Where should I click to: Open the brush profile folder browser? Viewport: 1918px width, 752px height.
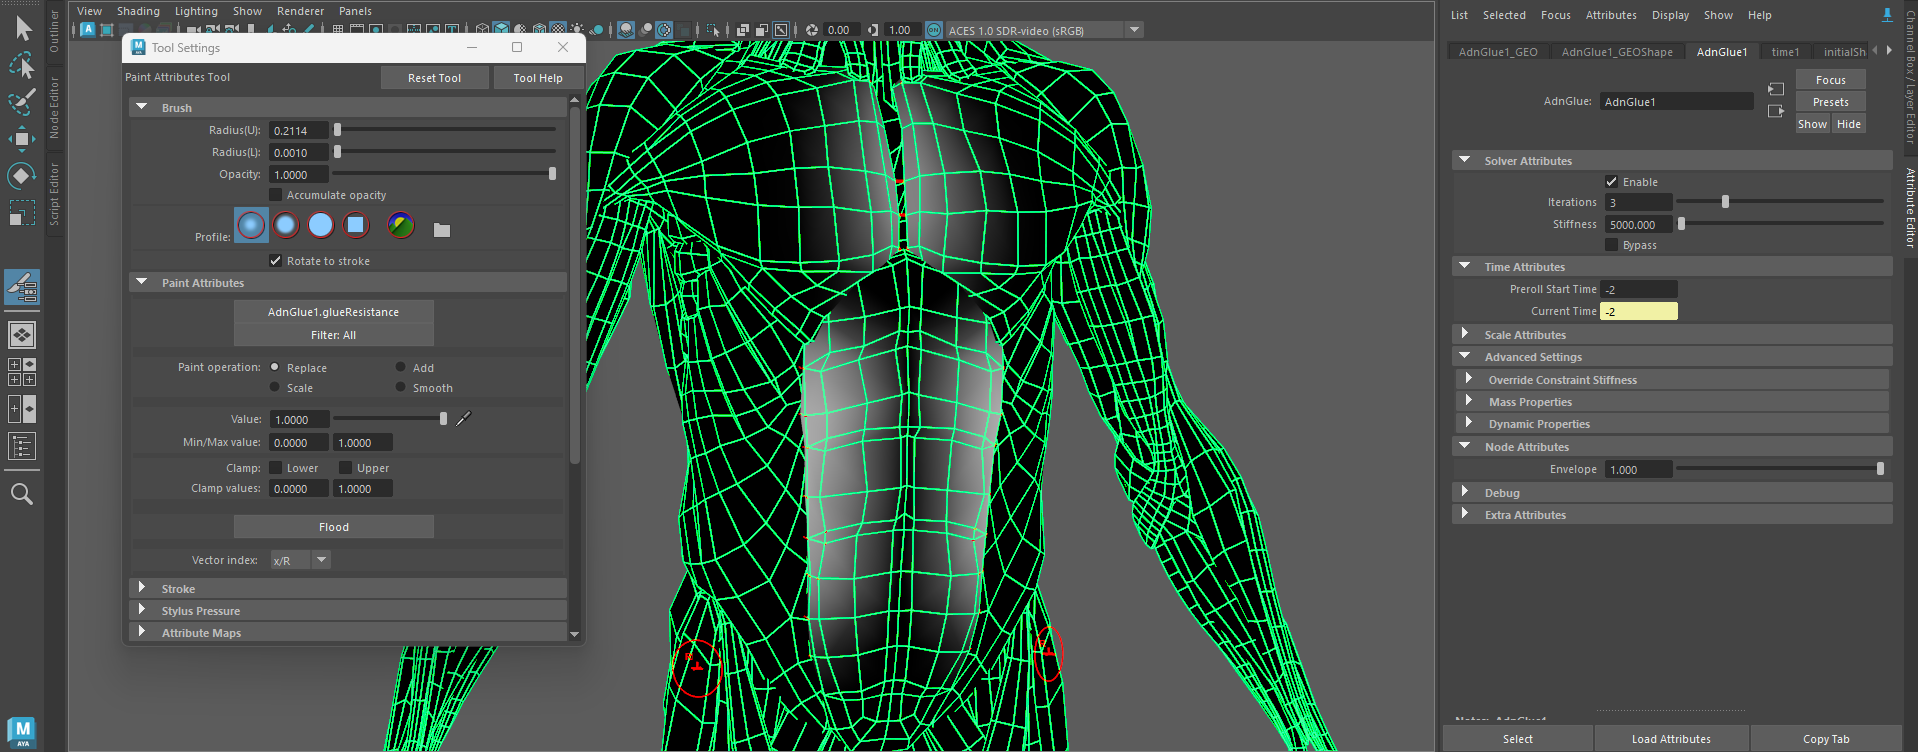point(442,230)
